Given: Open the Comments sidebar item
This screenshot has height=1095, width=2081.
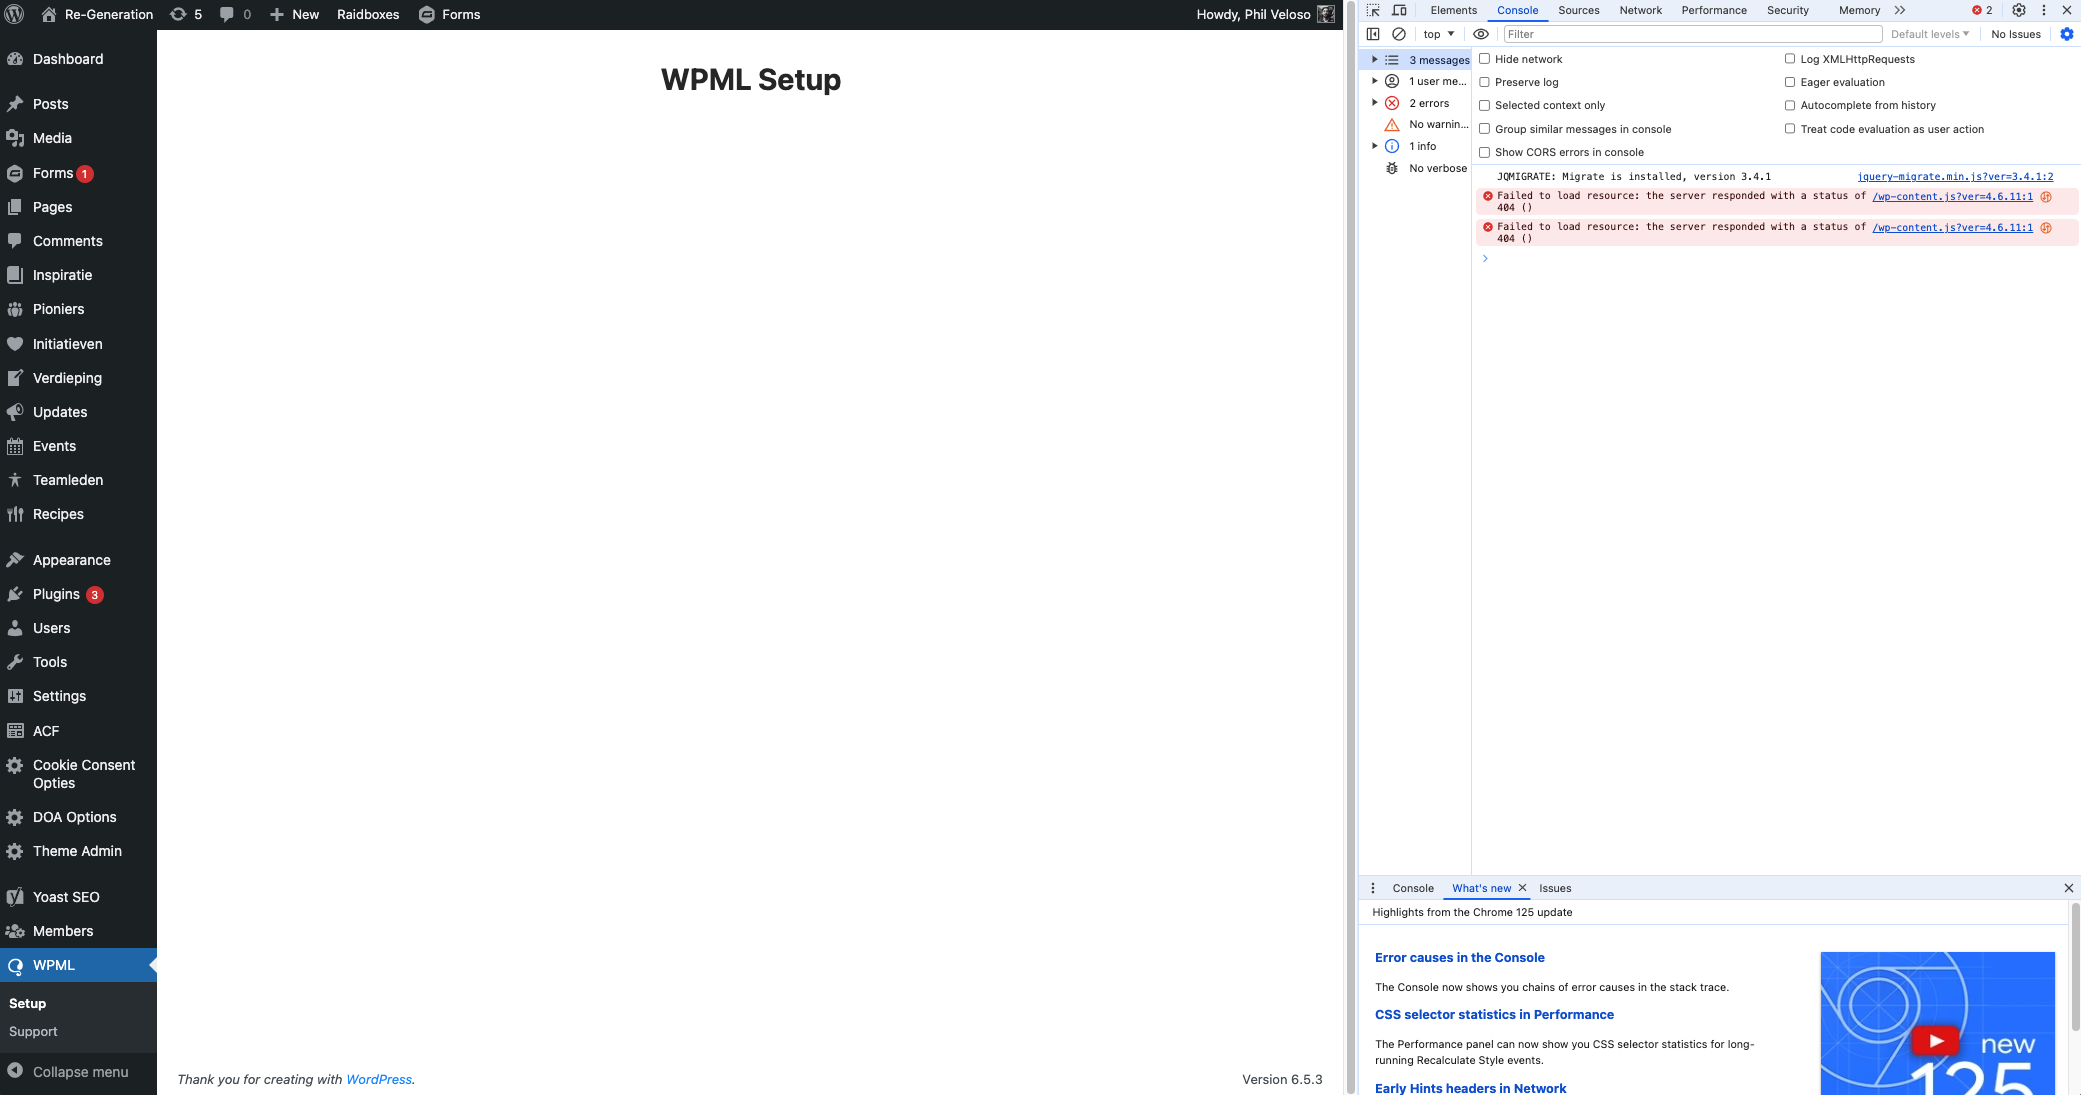Looking at the screenshot, I should (x=78, y=241).
